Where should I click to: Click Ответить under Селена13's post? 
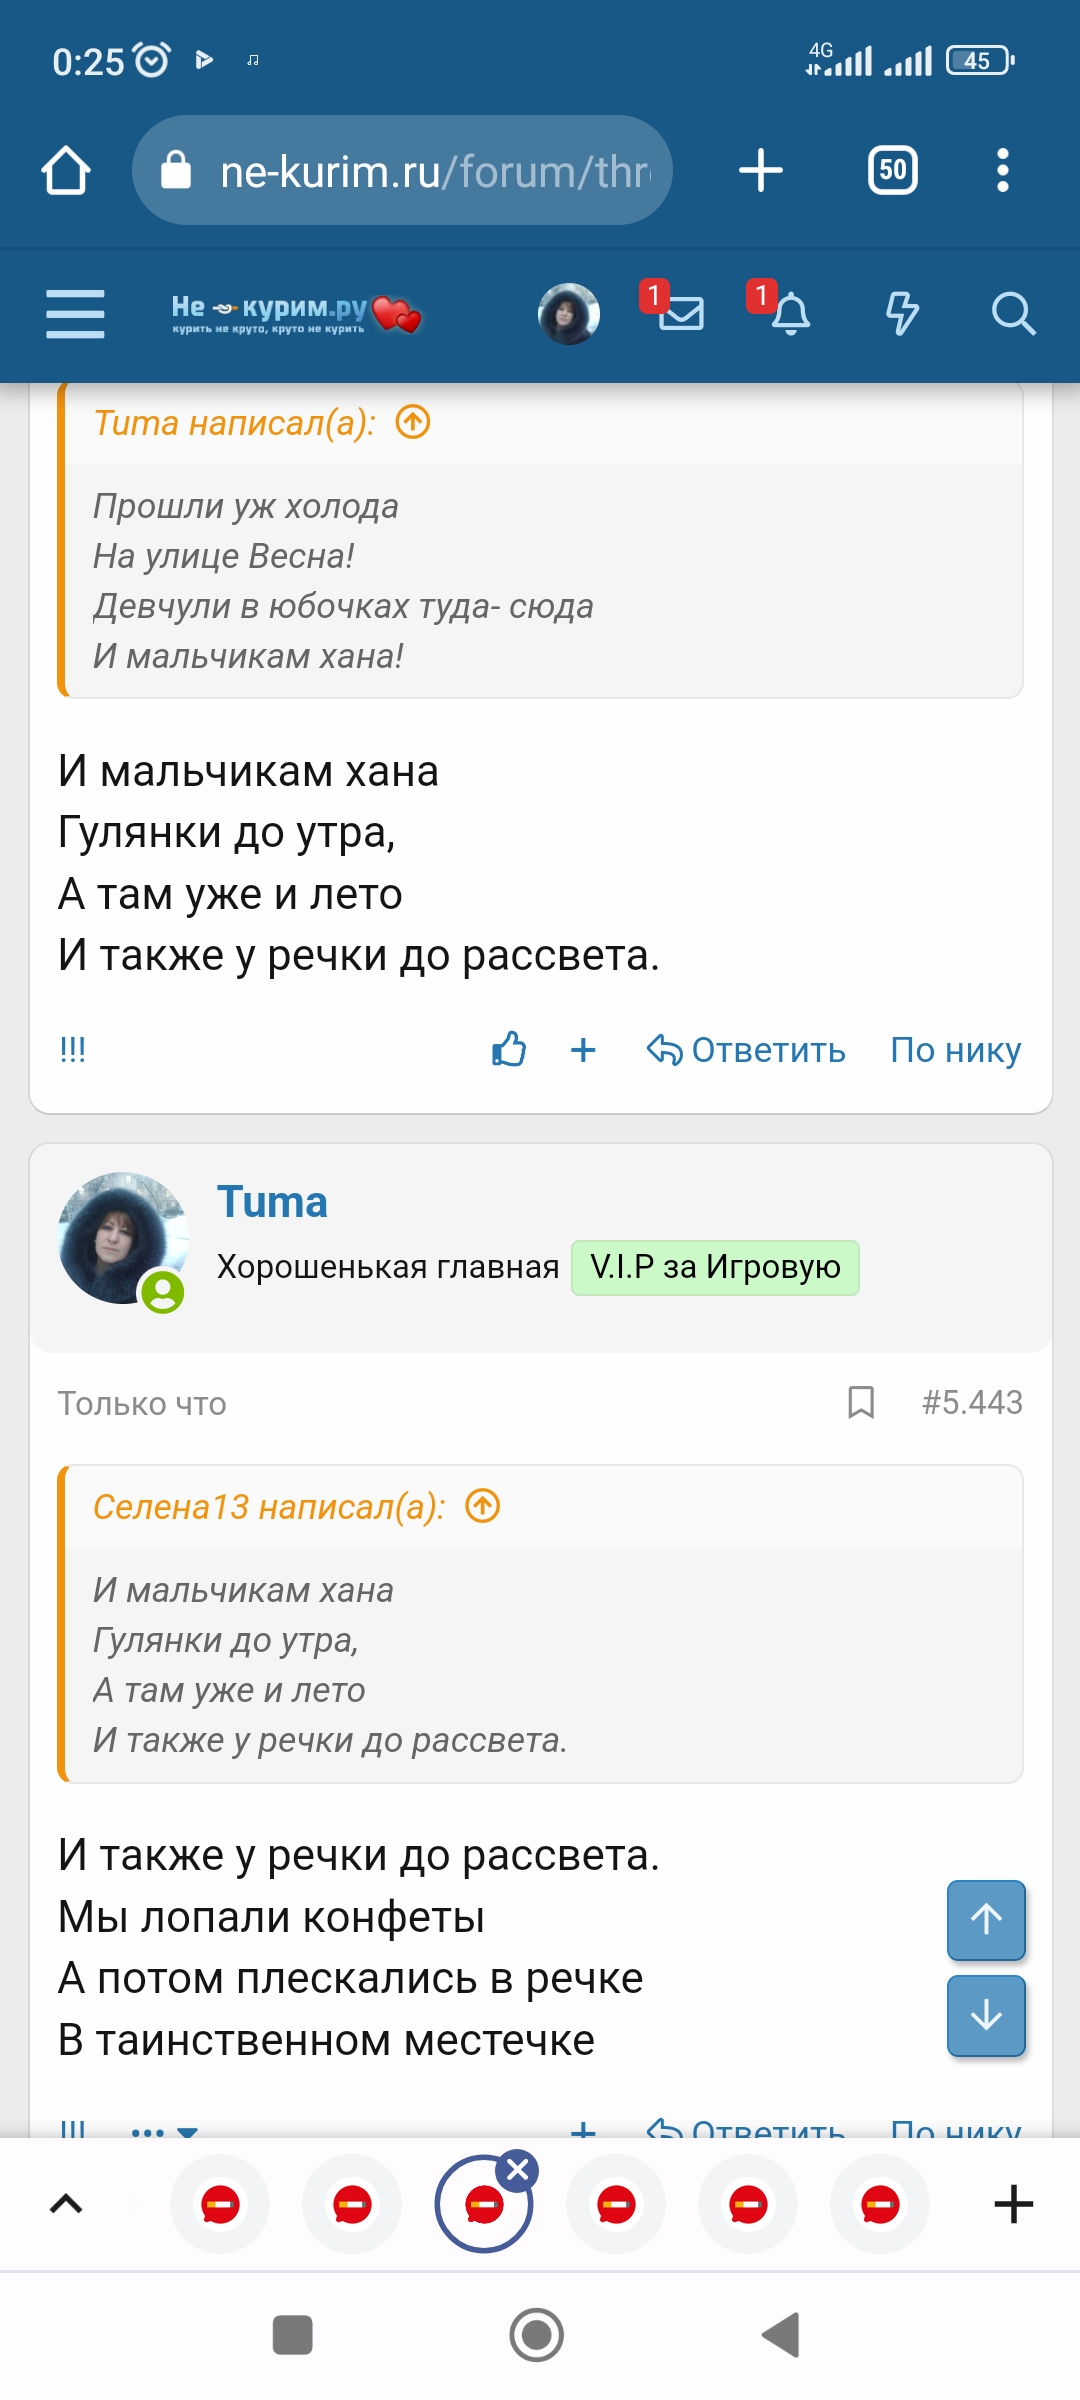click(747, 1050)
